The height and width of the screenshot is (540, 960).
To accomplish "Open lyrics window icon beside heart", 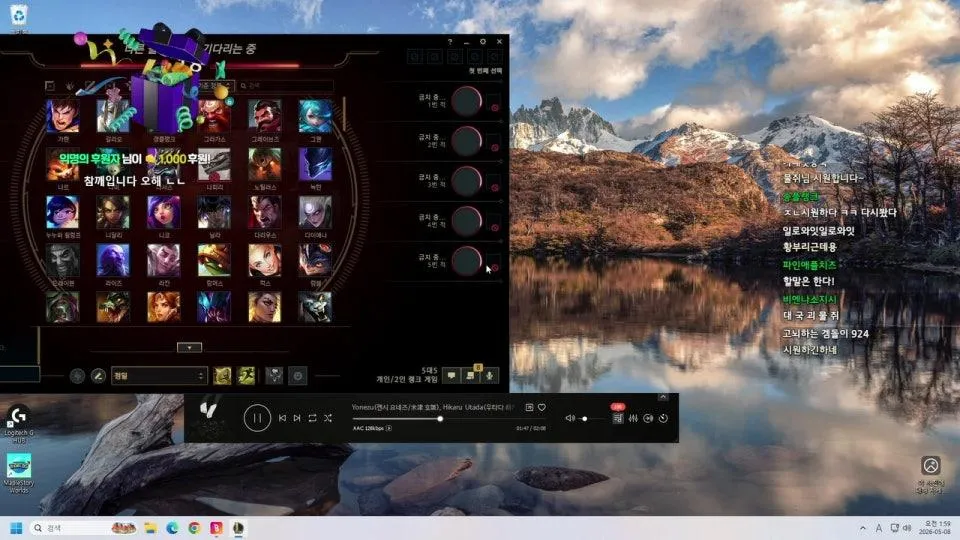I will 529,407.
